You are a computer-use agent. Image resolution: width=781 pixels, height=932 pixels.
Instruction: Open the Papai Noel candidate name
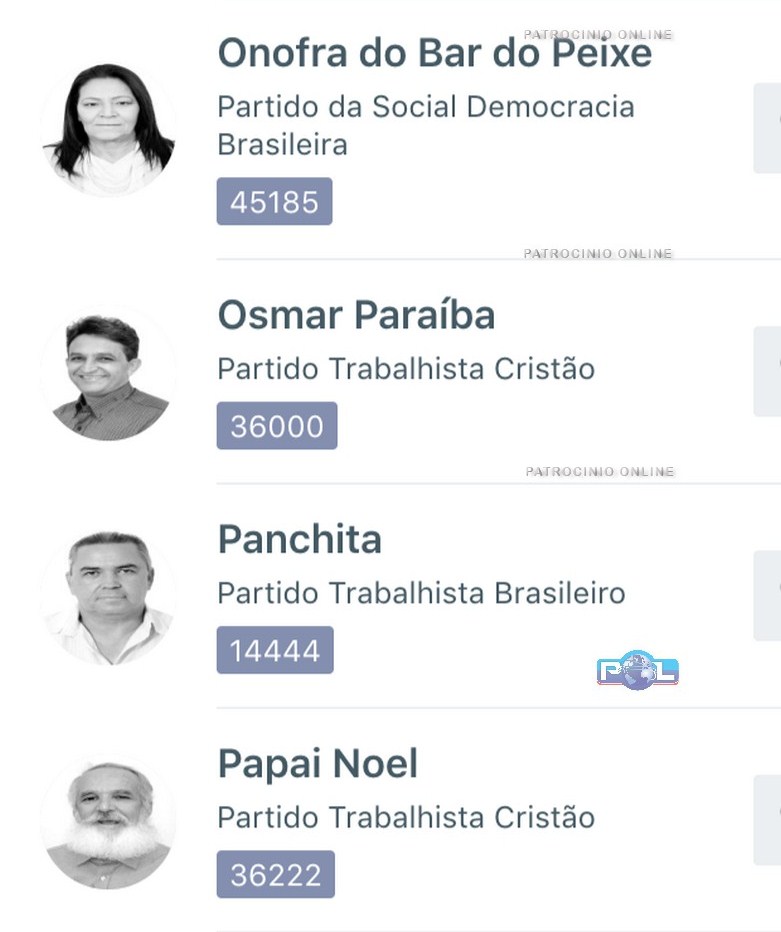(x=317, y=764)
